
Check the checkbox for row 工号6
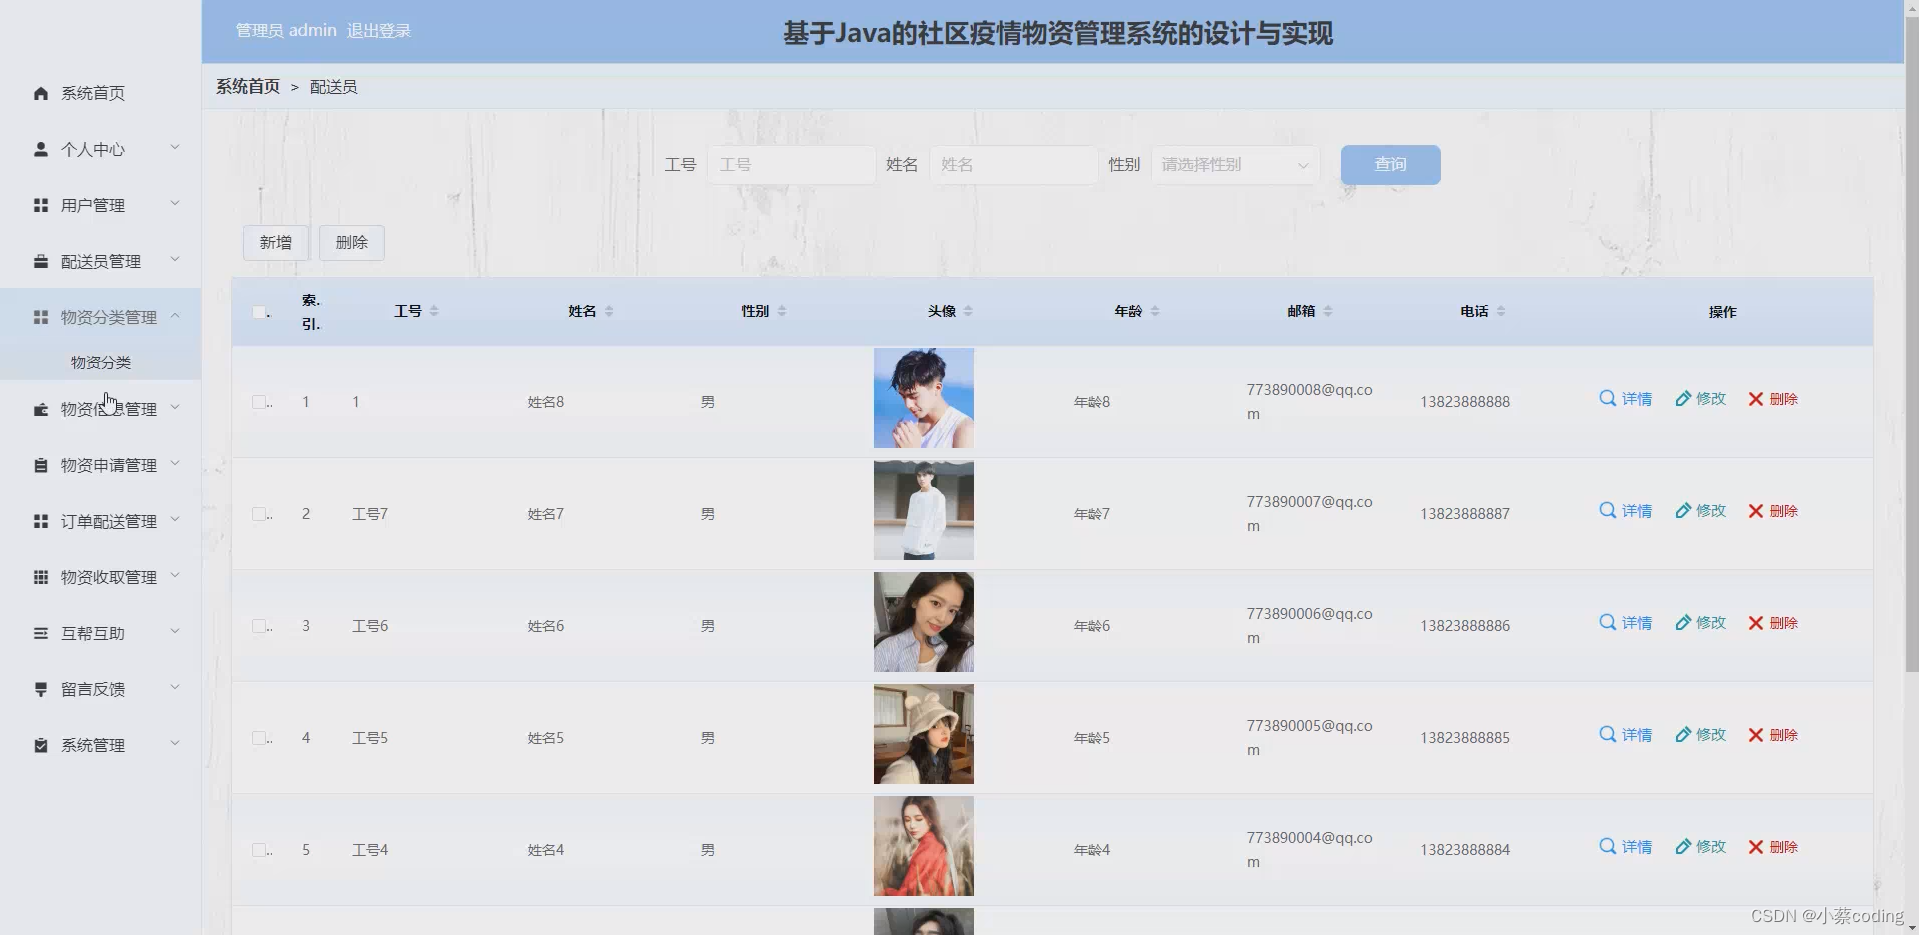click(259, 626)
